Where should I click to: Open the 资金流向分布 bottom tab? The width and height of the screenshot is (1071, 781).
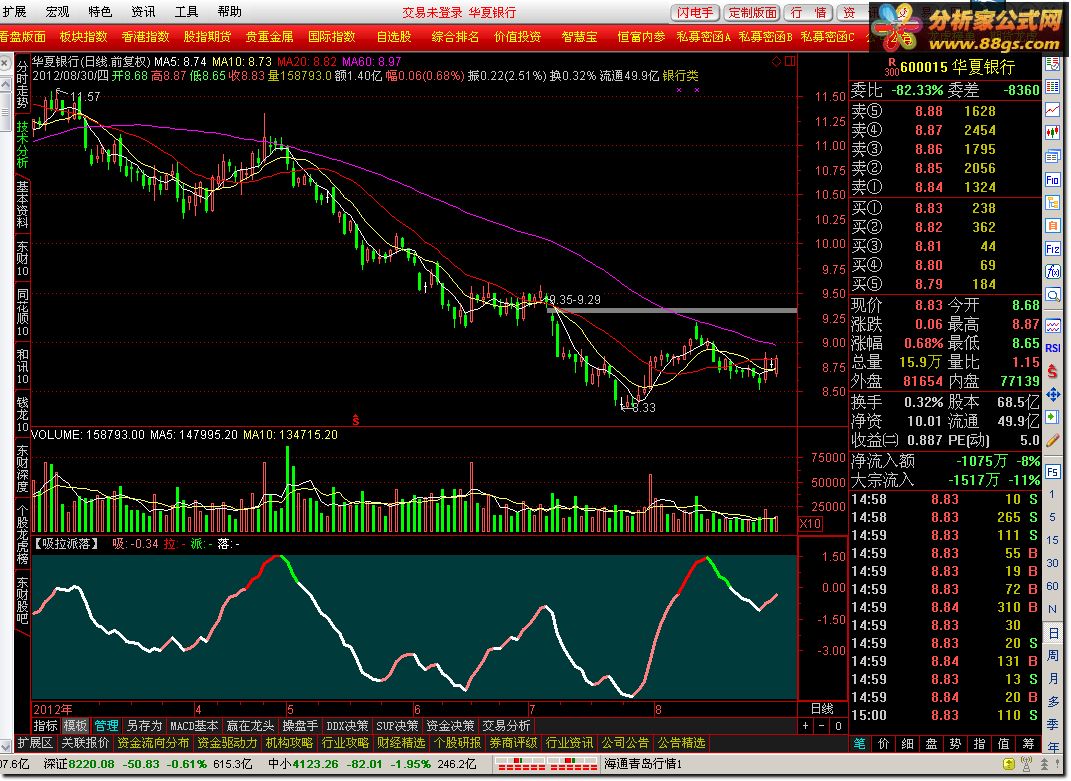(x=153, y=743)
